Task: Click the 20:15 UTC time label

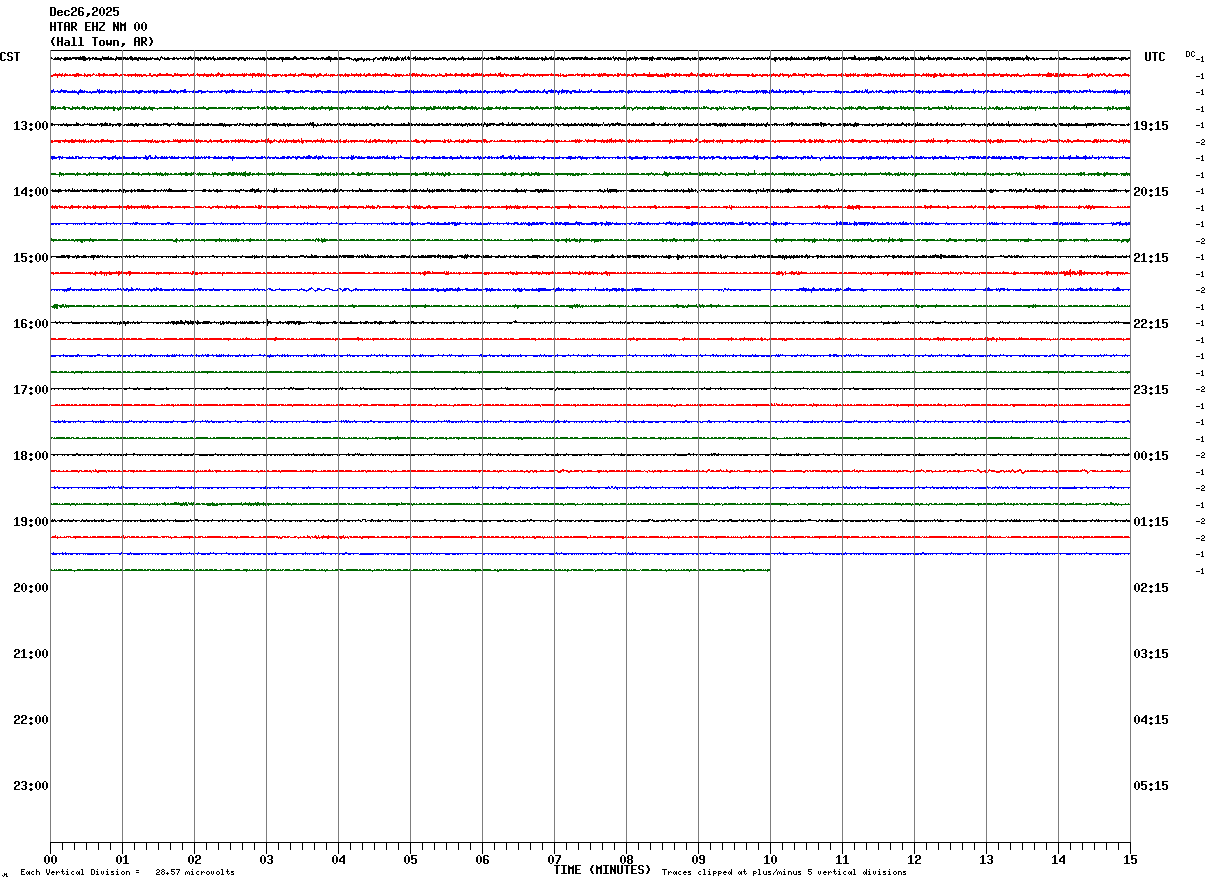Action: [x=1150, y=192]
